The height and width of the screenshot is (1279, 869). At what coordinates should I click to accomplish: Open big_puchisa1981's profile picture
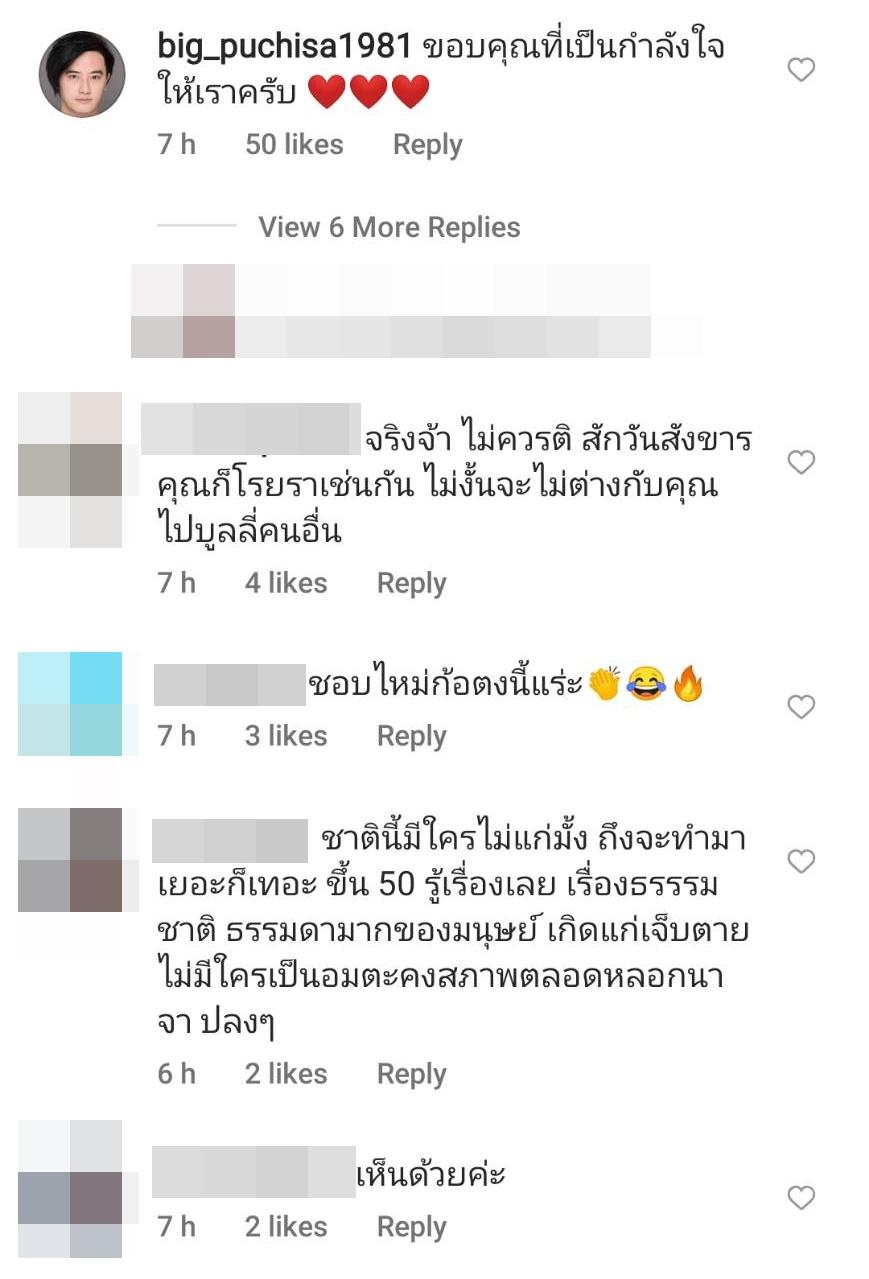pyautogui.click(x=81, y=74)
